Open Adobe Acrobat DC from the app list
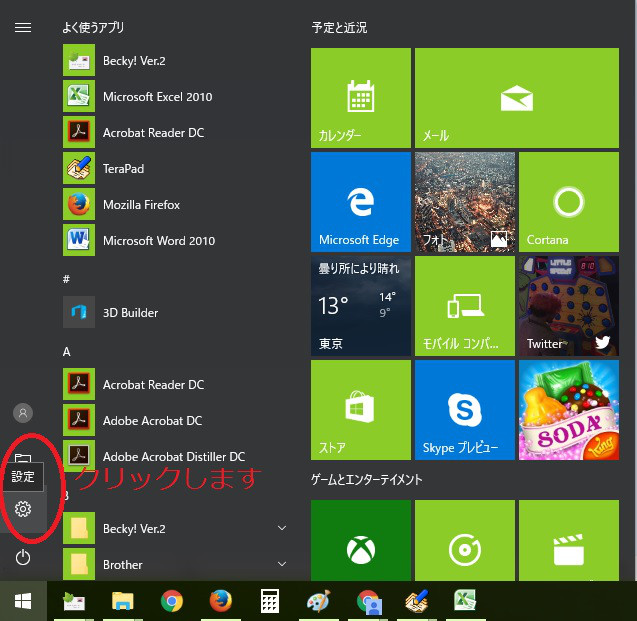 tap(175, 420)
